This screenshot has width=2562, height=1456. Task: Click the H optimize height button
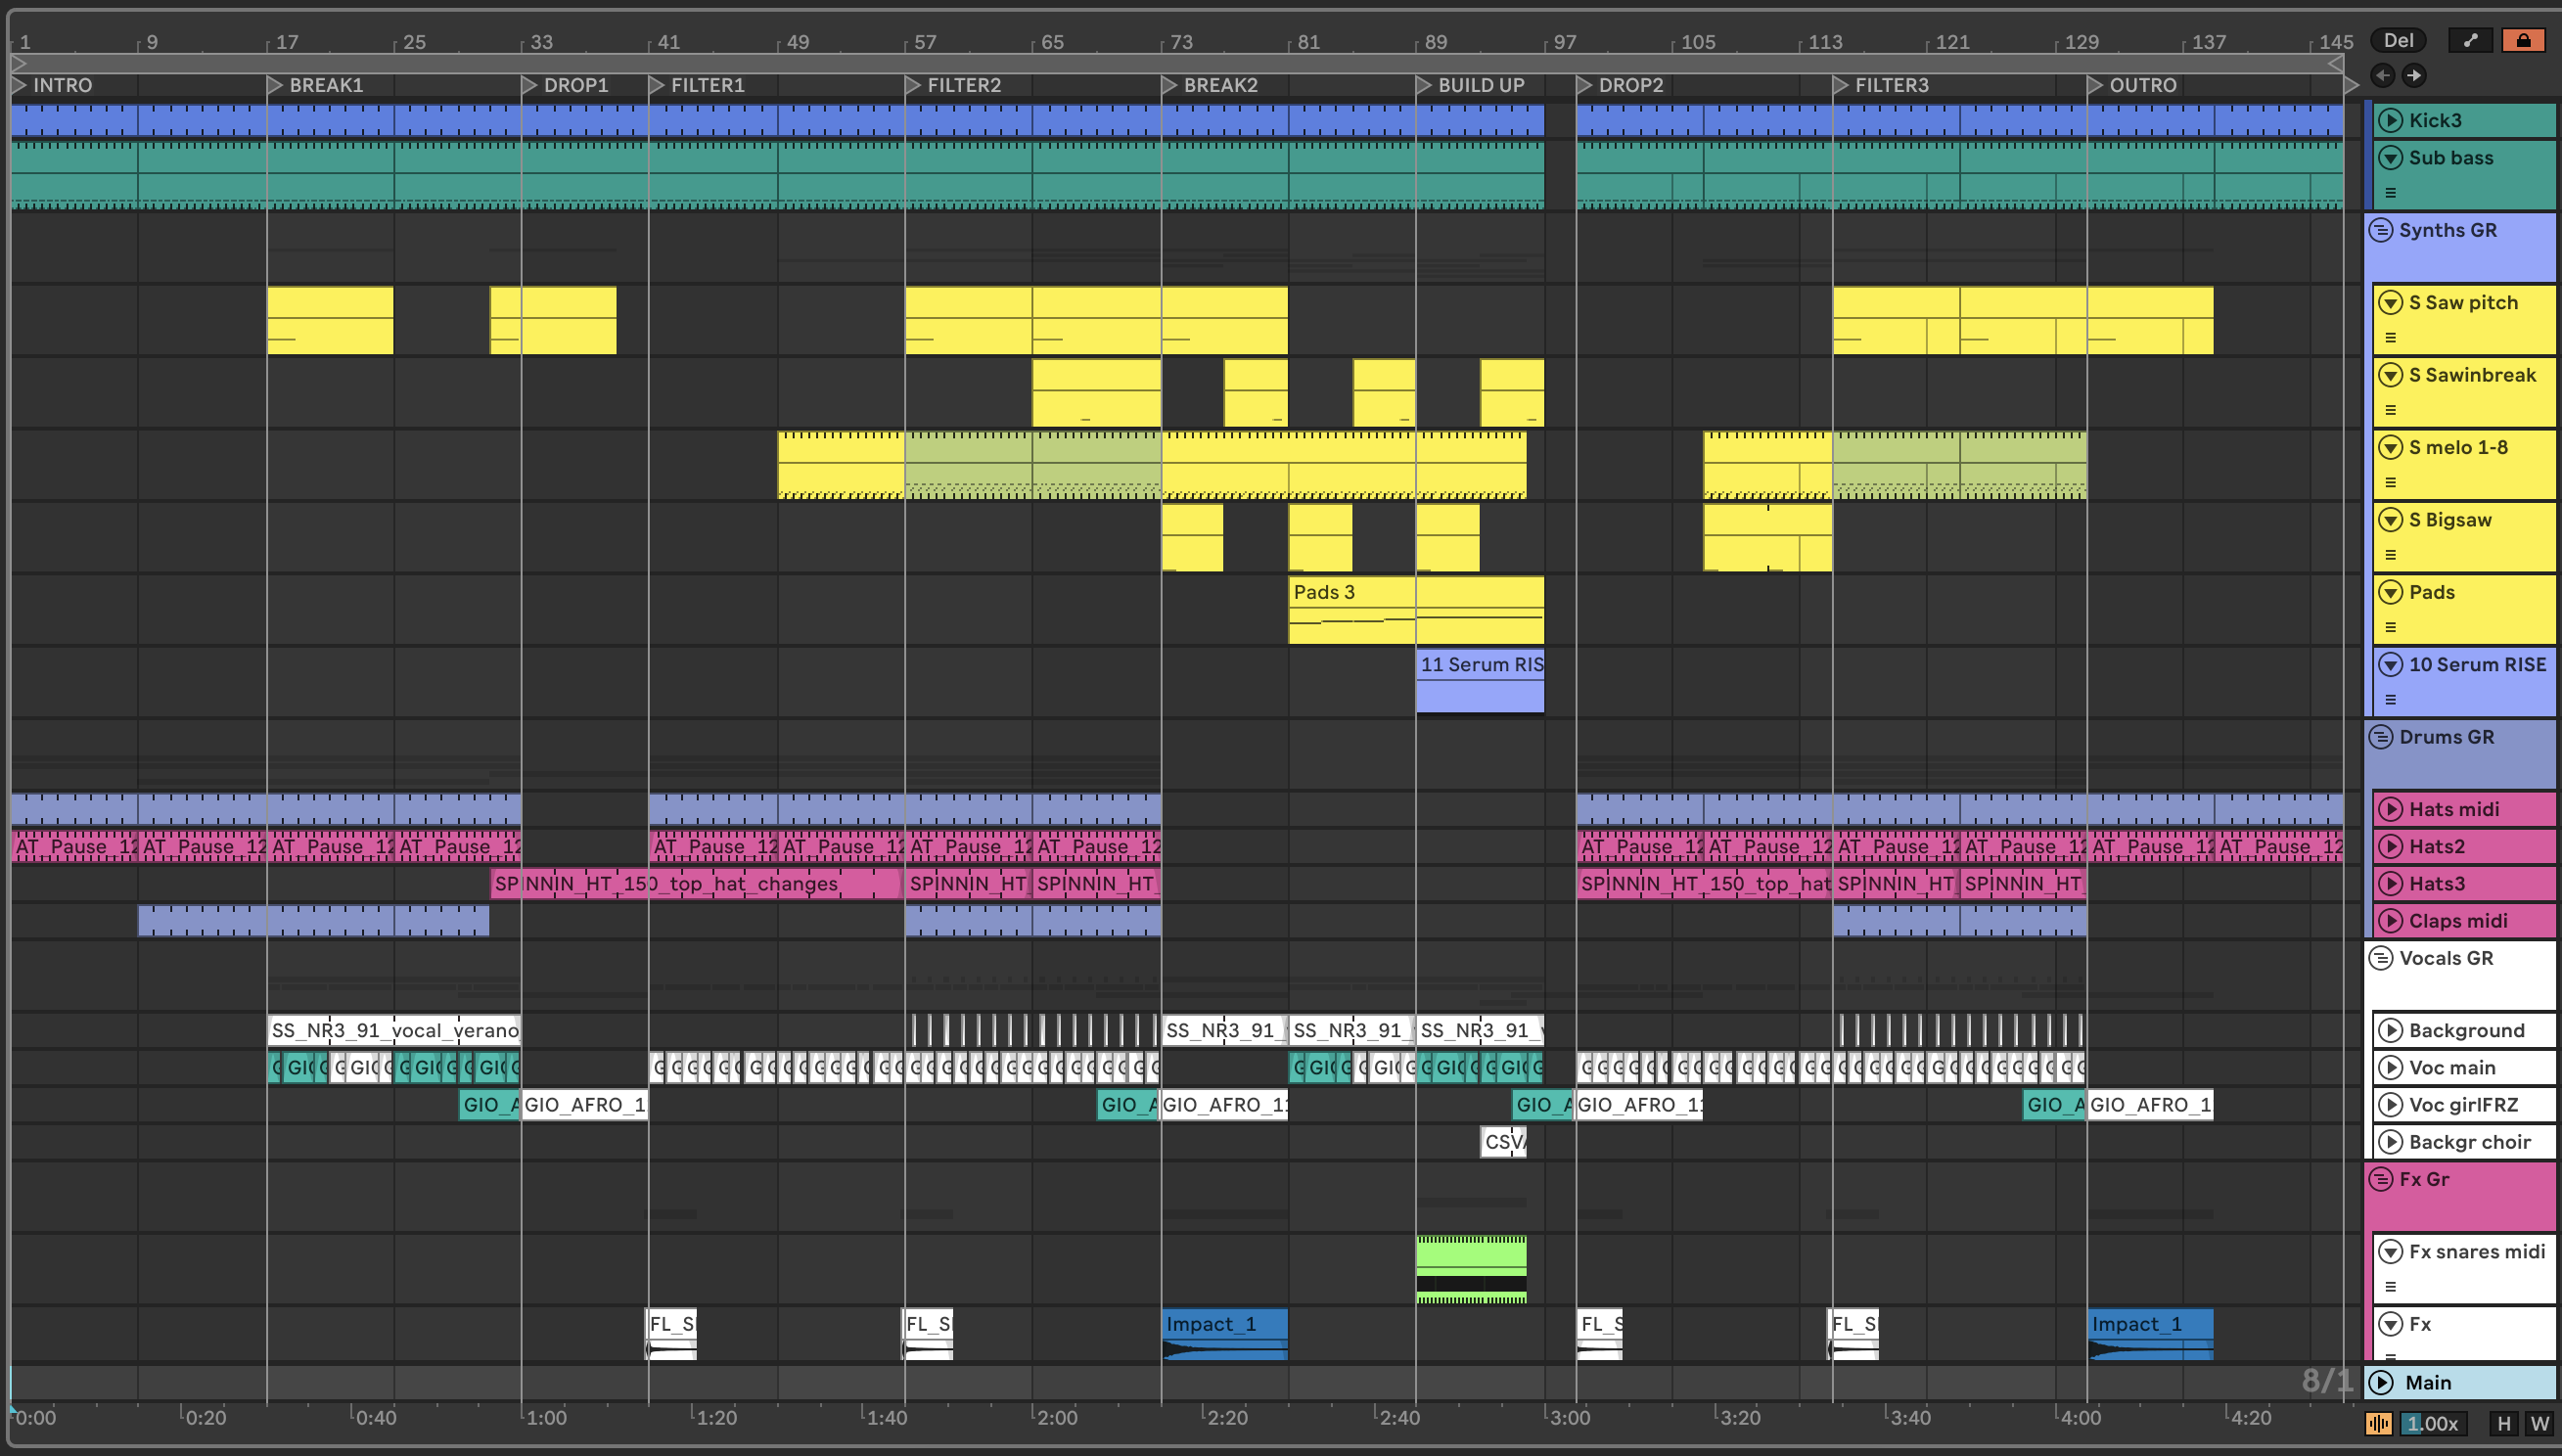pyautogui.click(x=2504, y=1423)
